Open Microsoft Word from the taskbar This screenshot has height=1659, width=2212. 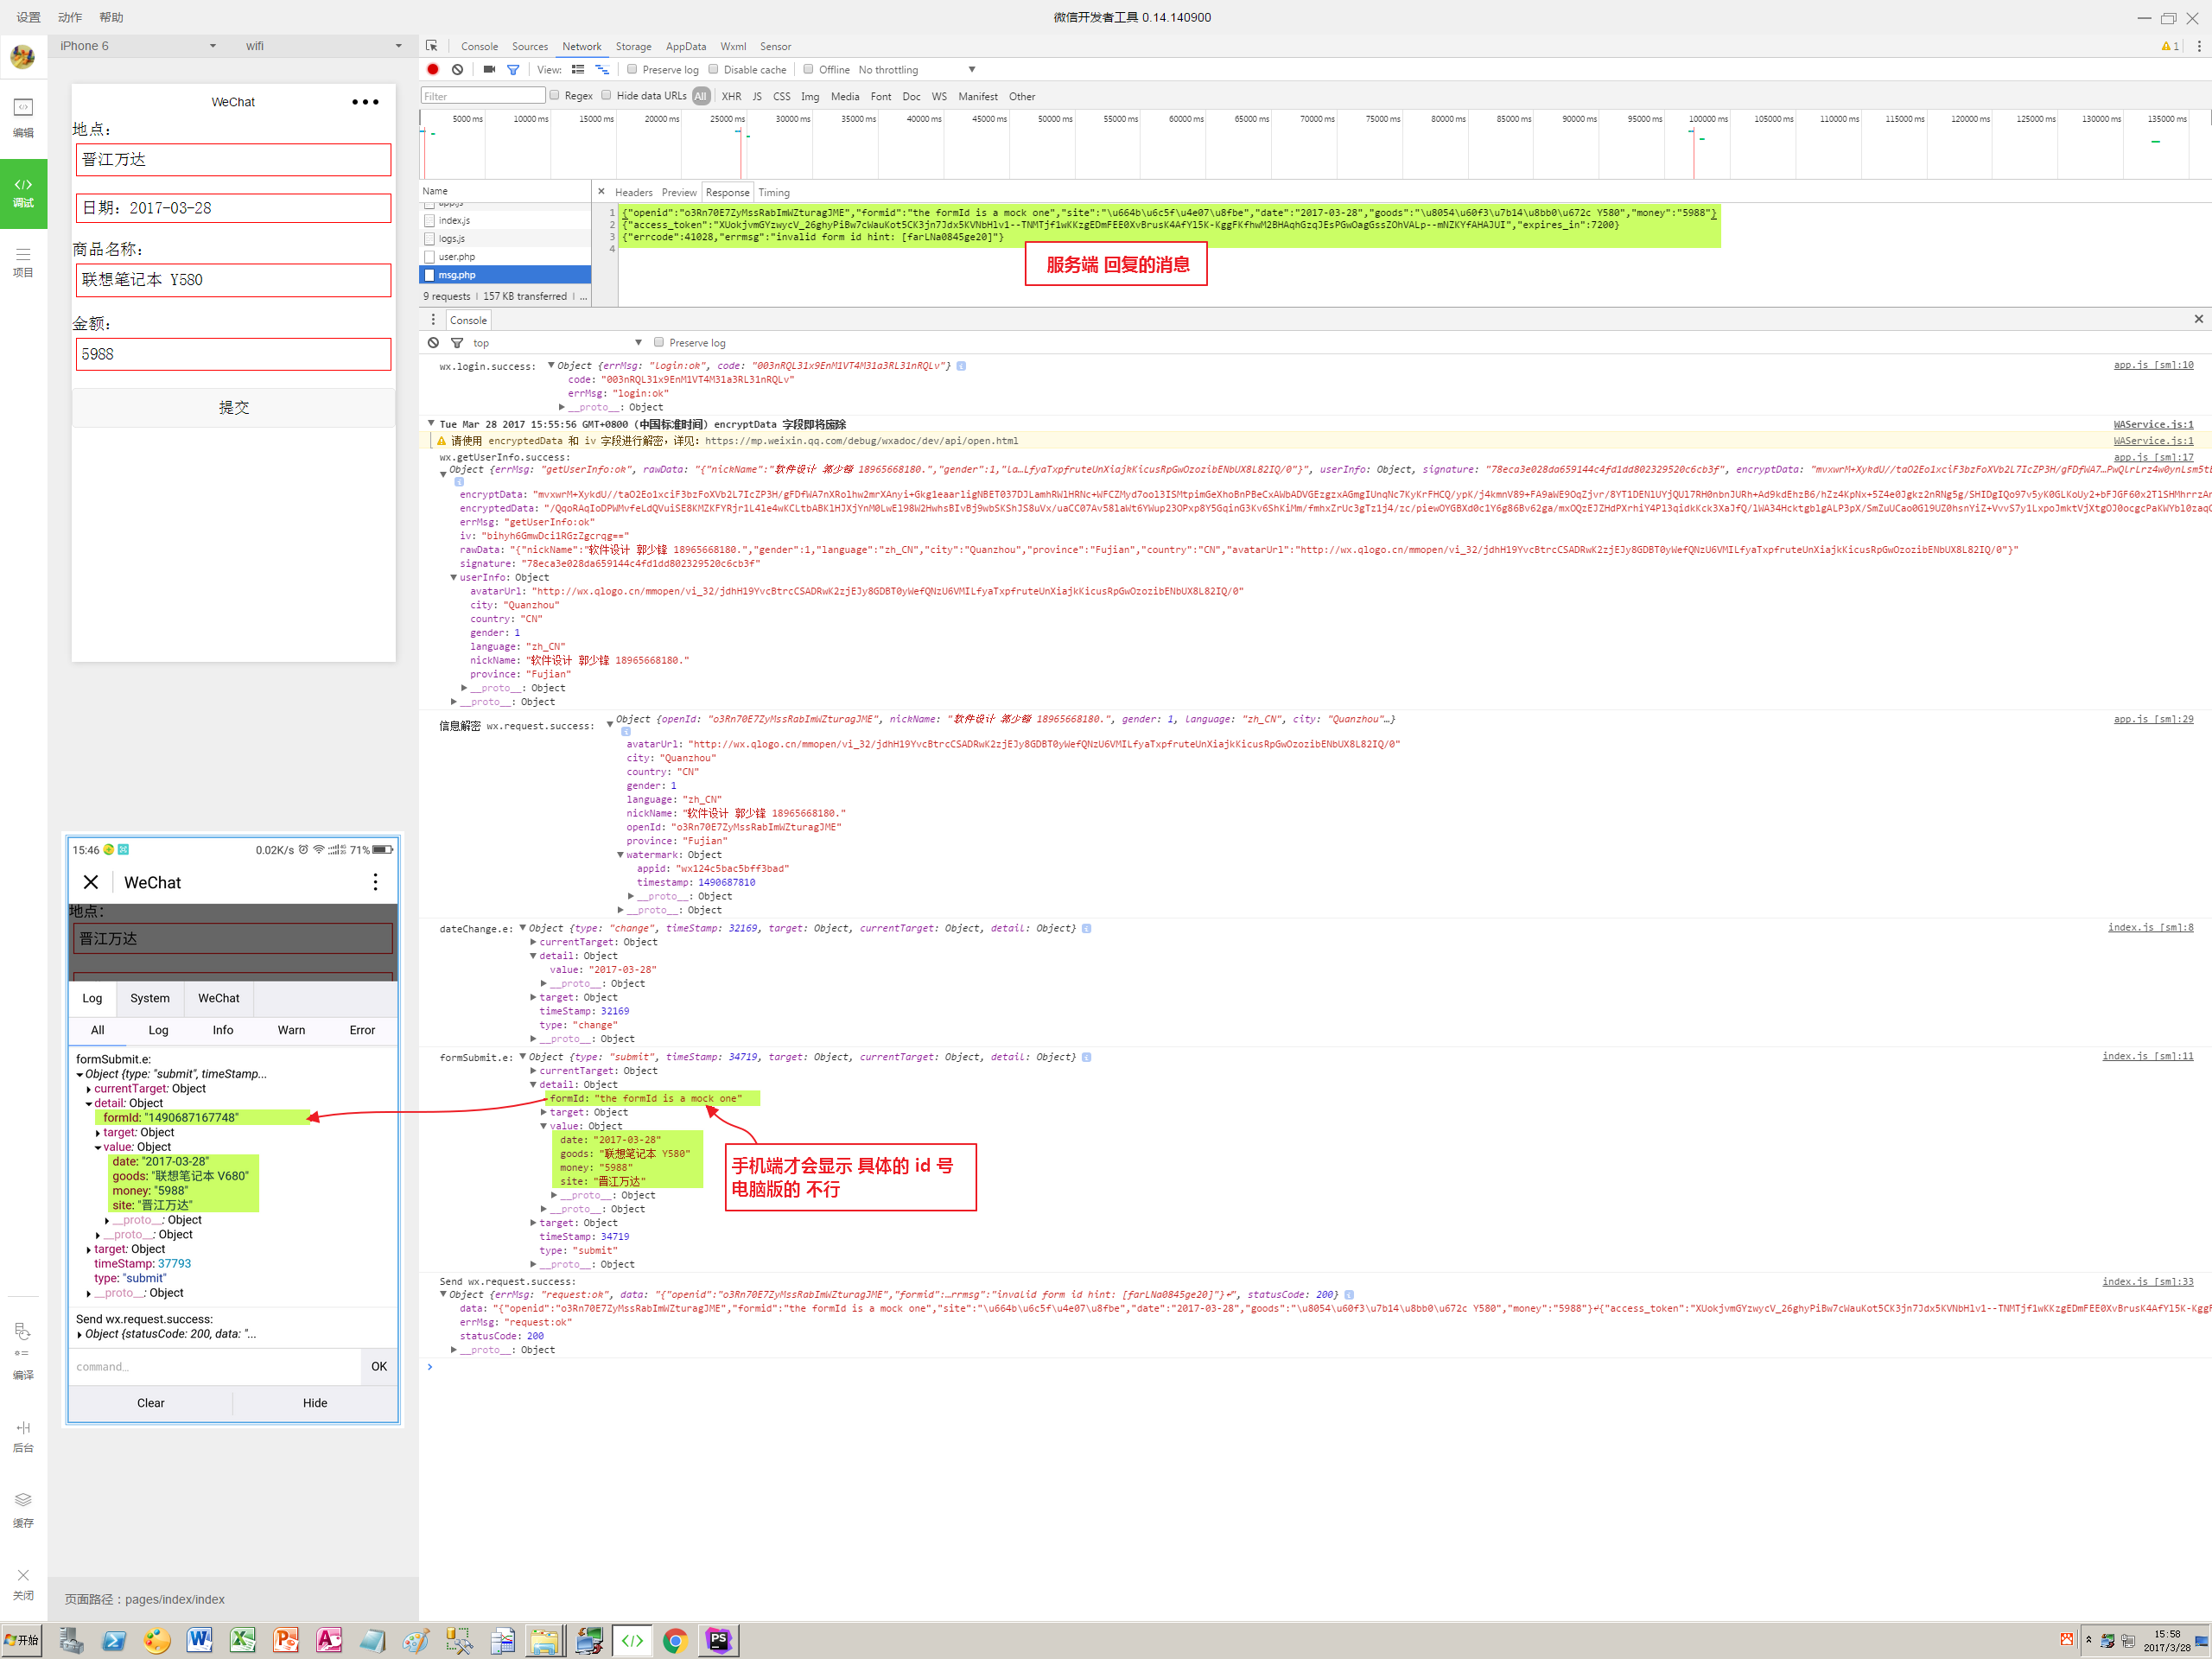199,1641
